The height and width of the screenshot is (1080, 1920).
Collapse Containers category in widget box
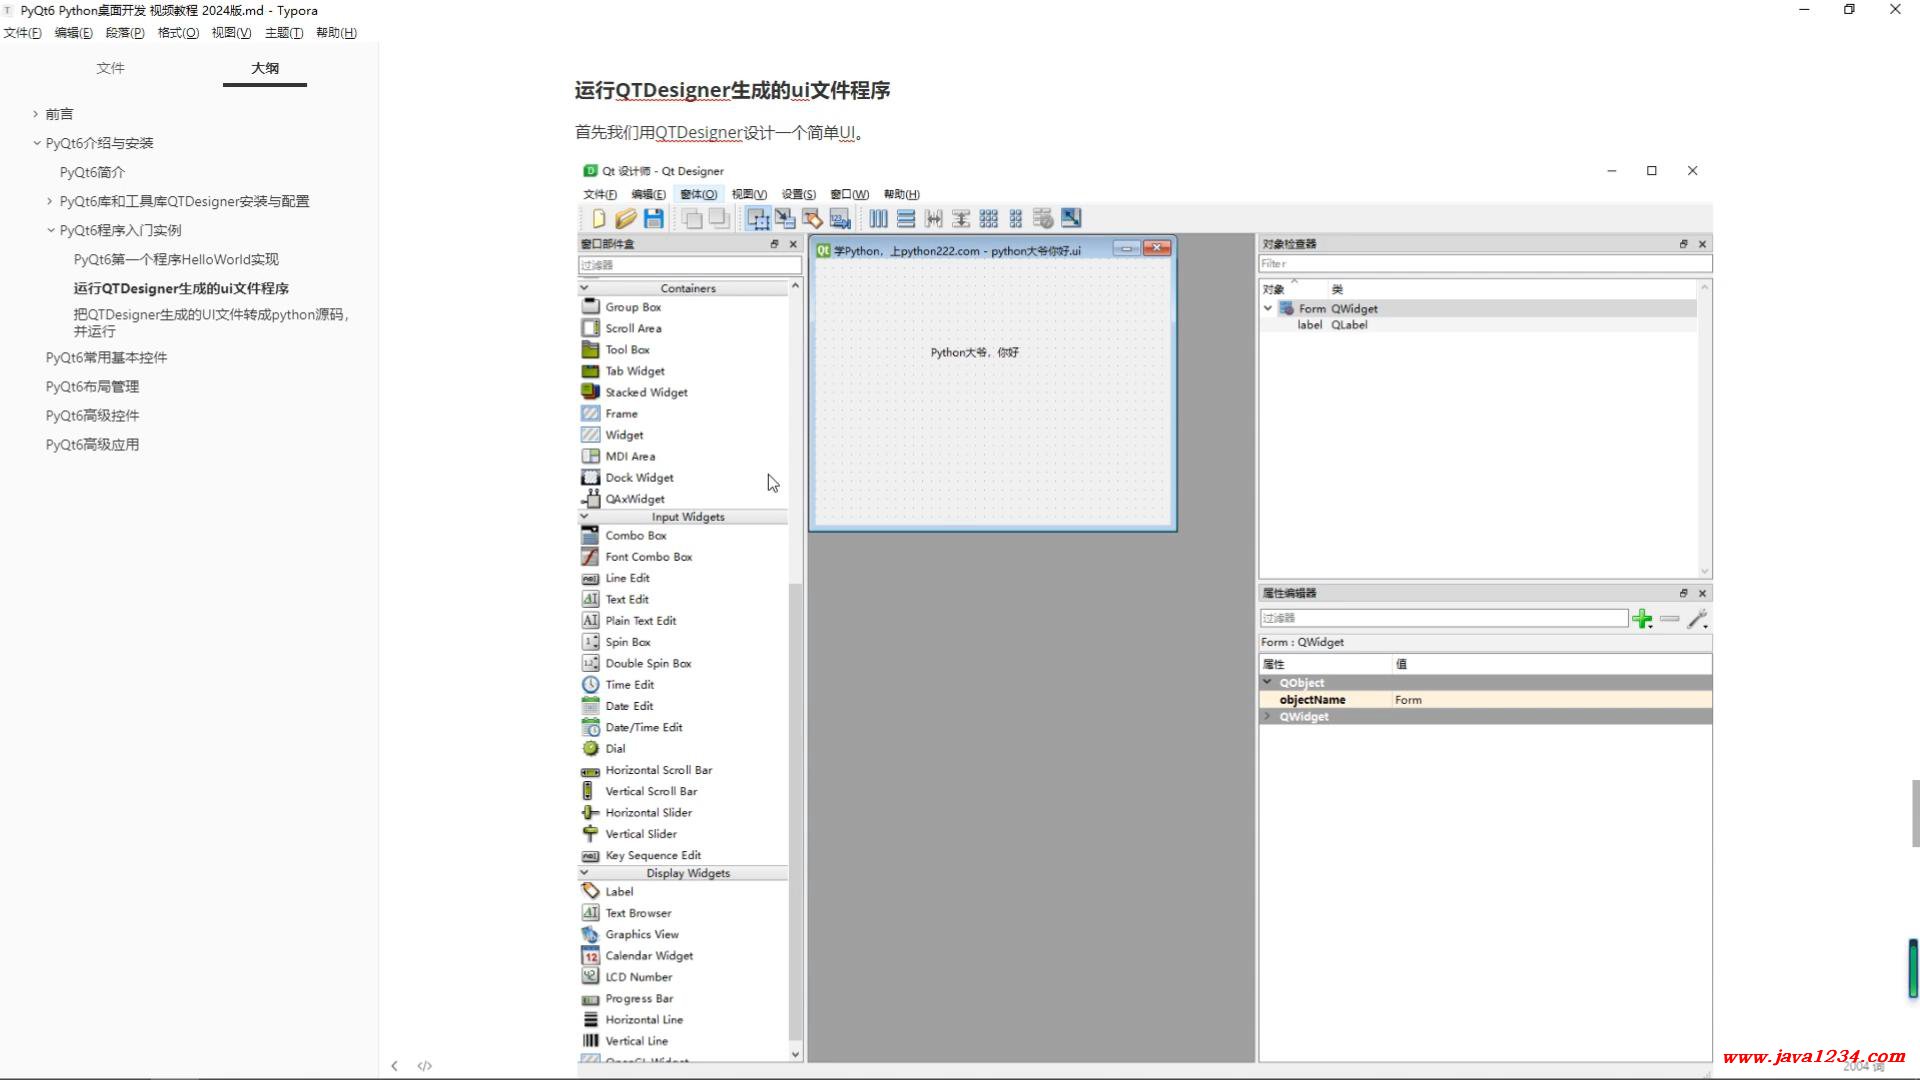tap(584, 288)
